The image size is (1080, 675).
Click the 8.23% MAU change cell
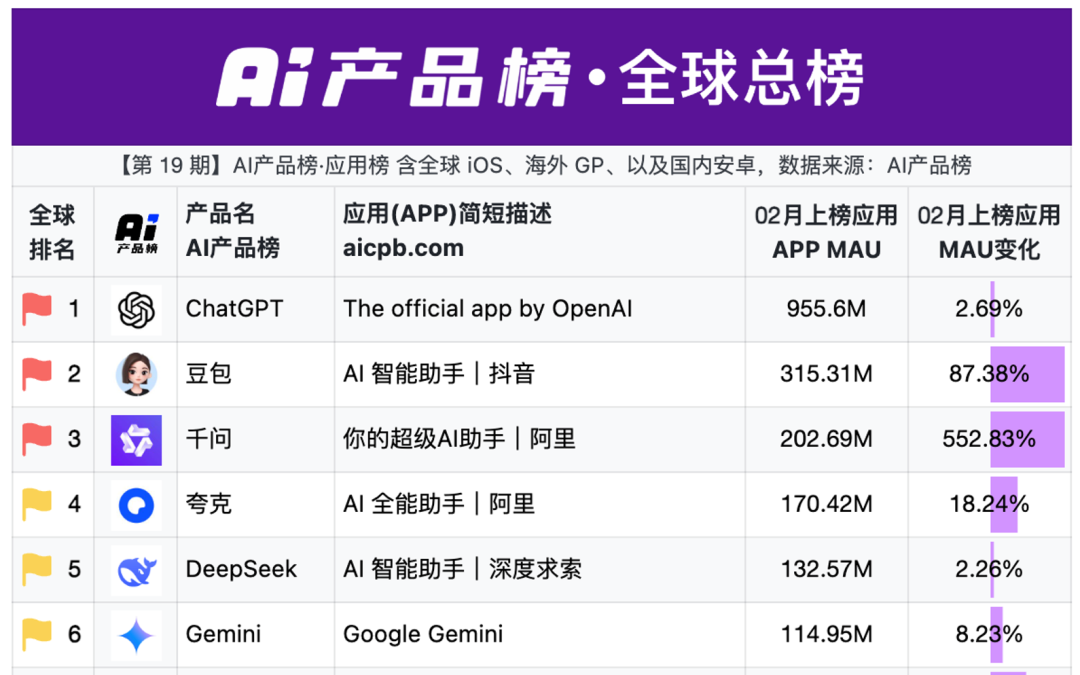tap(989, 634)
